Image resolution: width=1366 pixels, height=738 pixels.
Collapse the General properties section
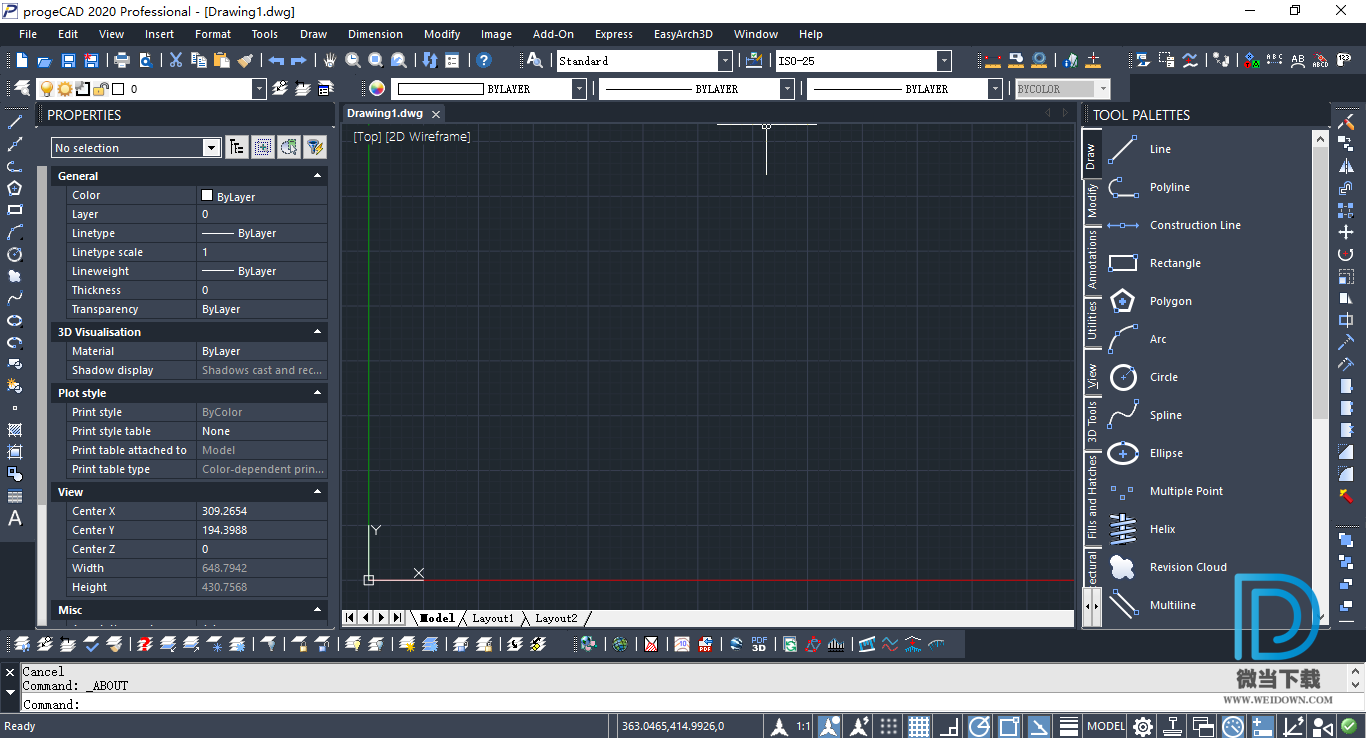pos(318,176)
